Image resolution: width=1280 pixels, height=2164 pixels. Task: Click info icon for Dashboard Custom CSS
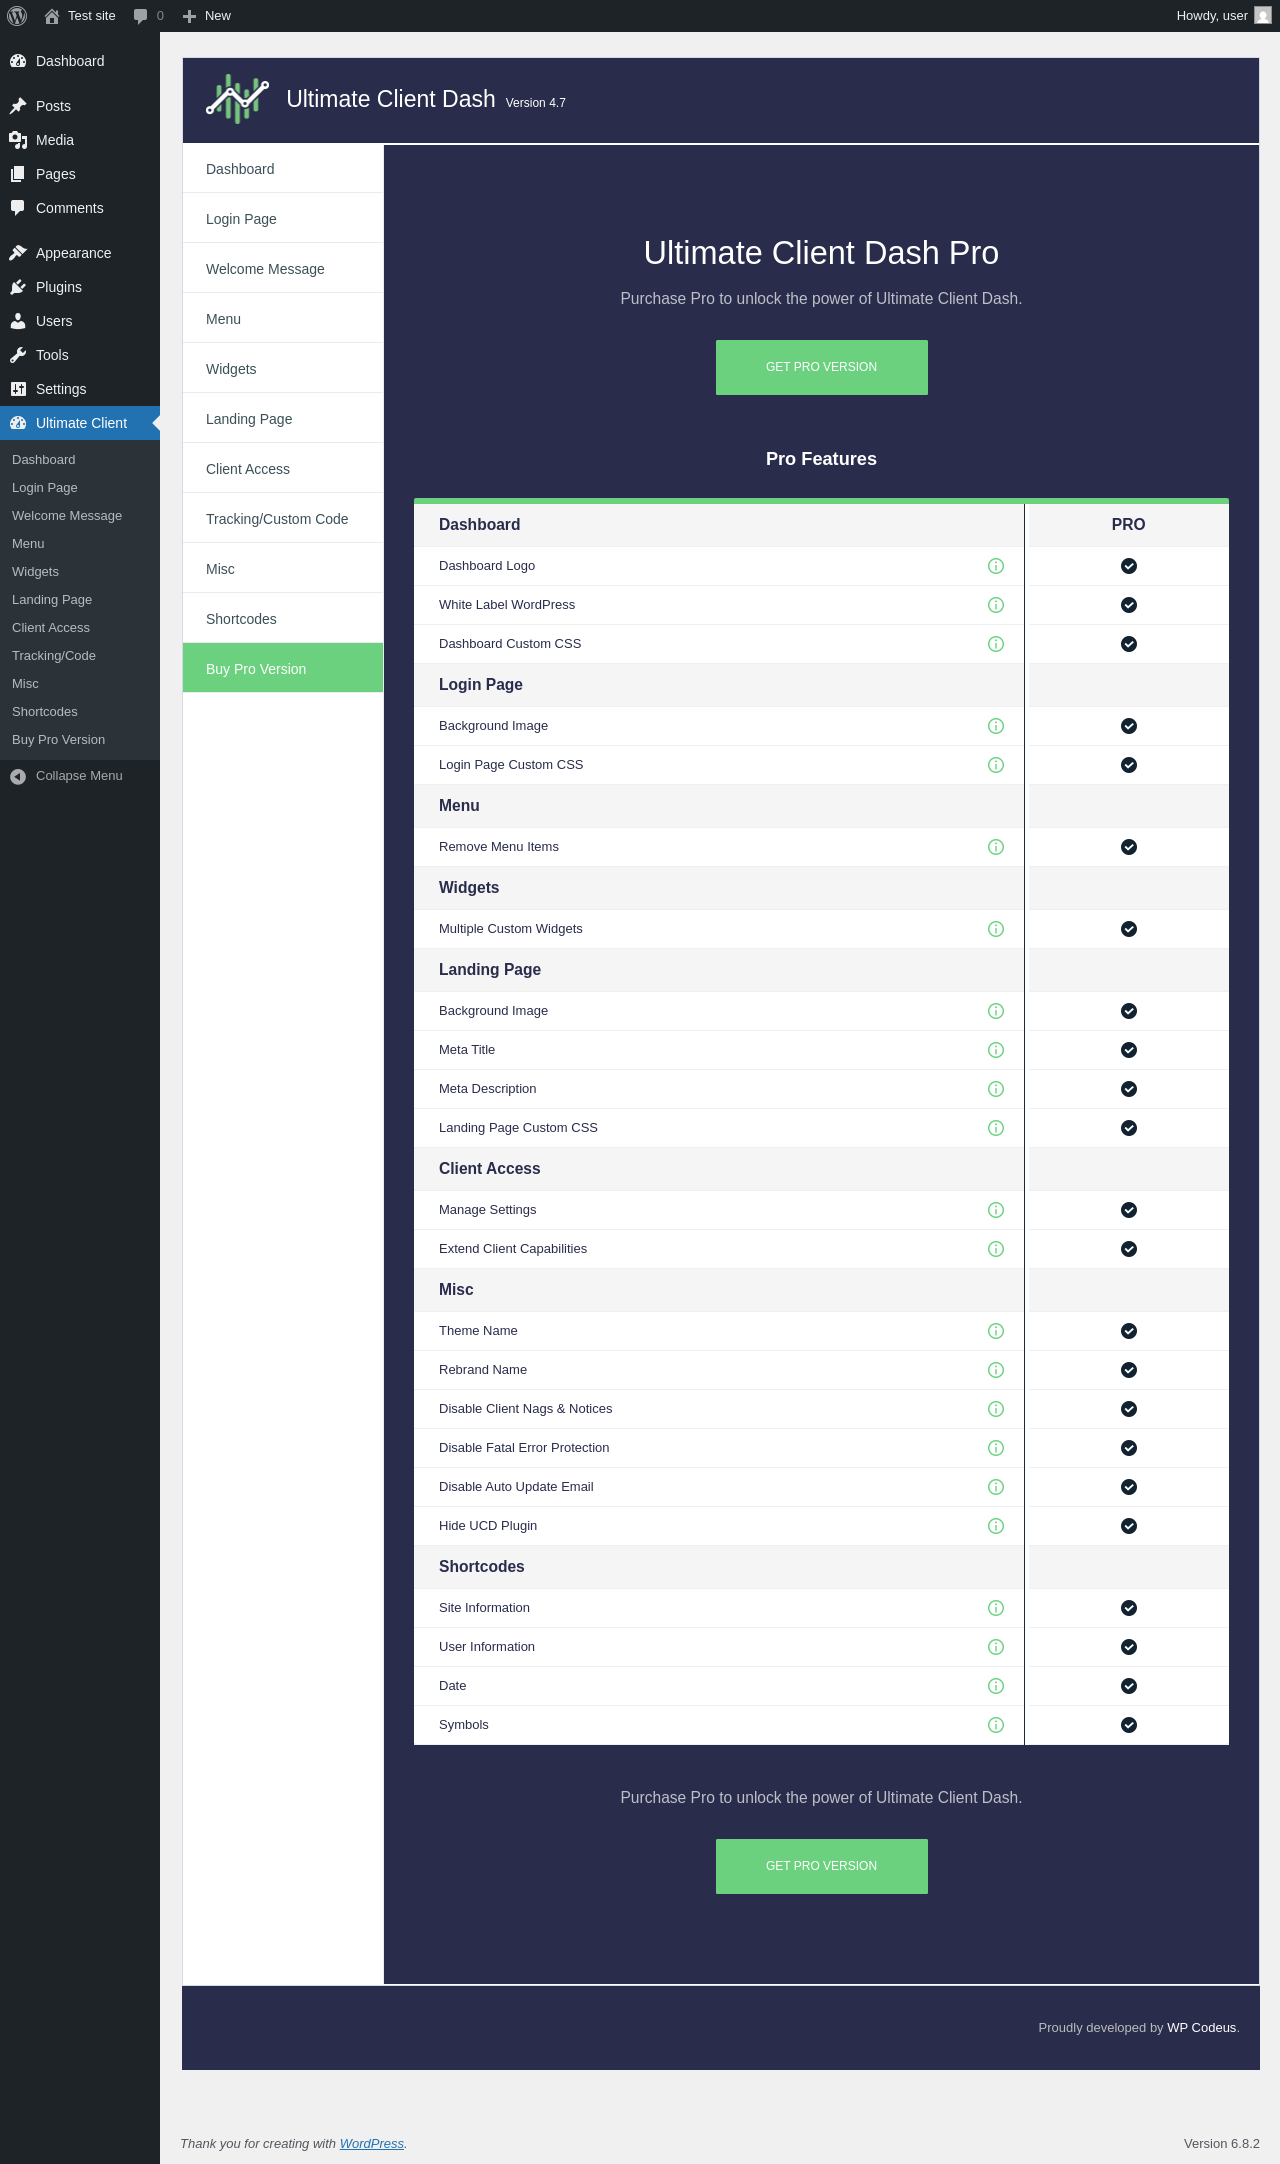(x=996, y=644)
